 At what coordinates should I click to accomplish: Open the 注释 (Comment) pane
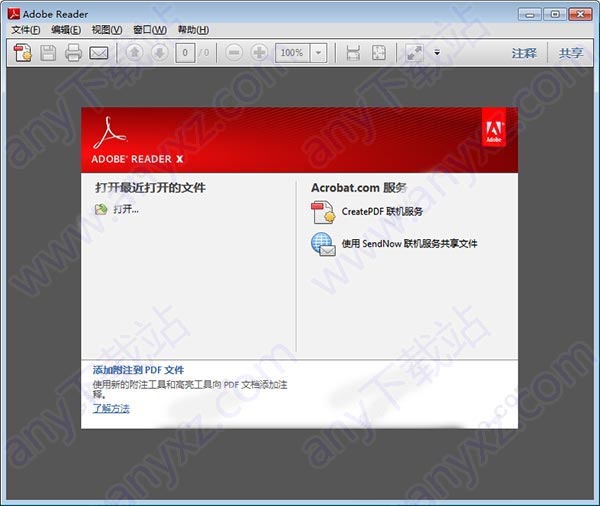coord(524,53)
